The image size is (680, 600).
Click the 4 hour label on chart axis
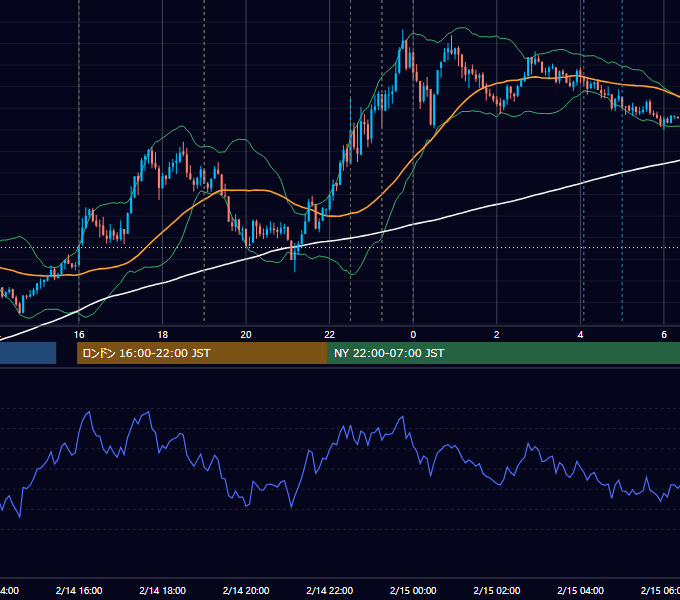click(580, 335)
